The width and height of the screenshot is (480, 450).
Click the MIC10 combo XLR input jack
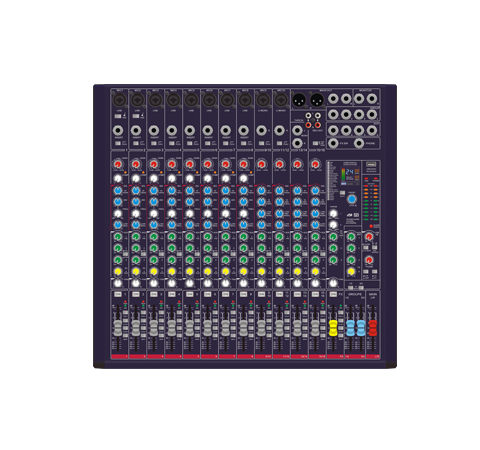pos(281,100)
